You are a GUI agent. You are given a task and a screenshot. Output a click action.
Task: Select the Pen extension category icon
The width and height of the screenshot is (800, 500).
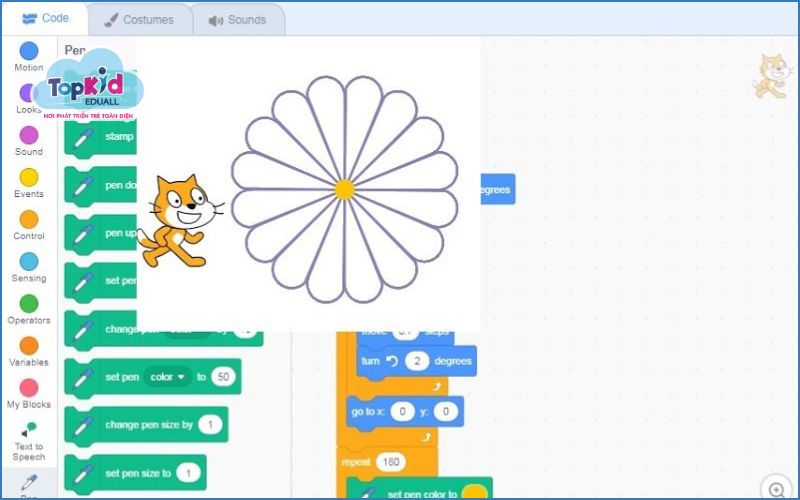pos(29,482)
